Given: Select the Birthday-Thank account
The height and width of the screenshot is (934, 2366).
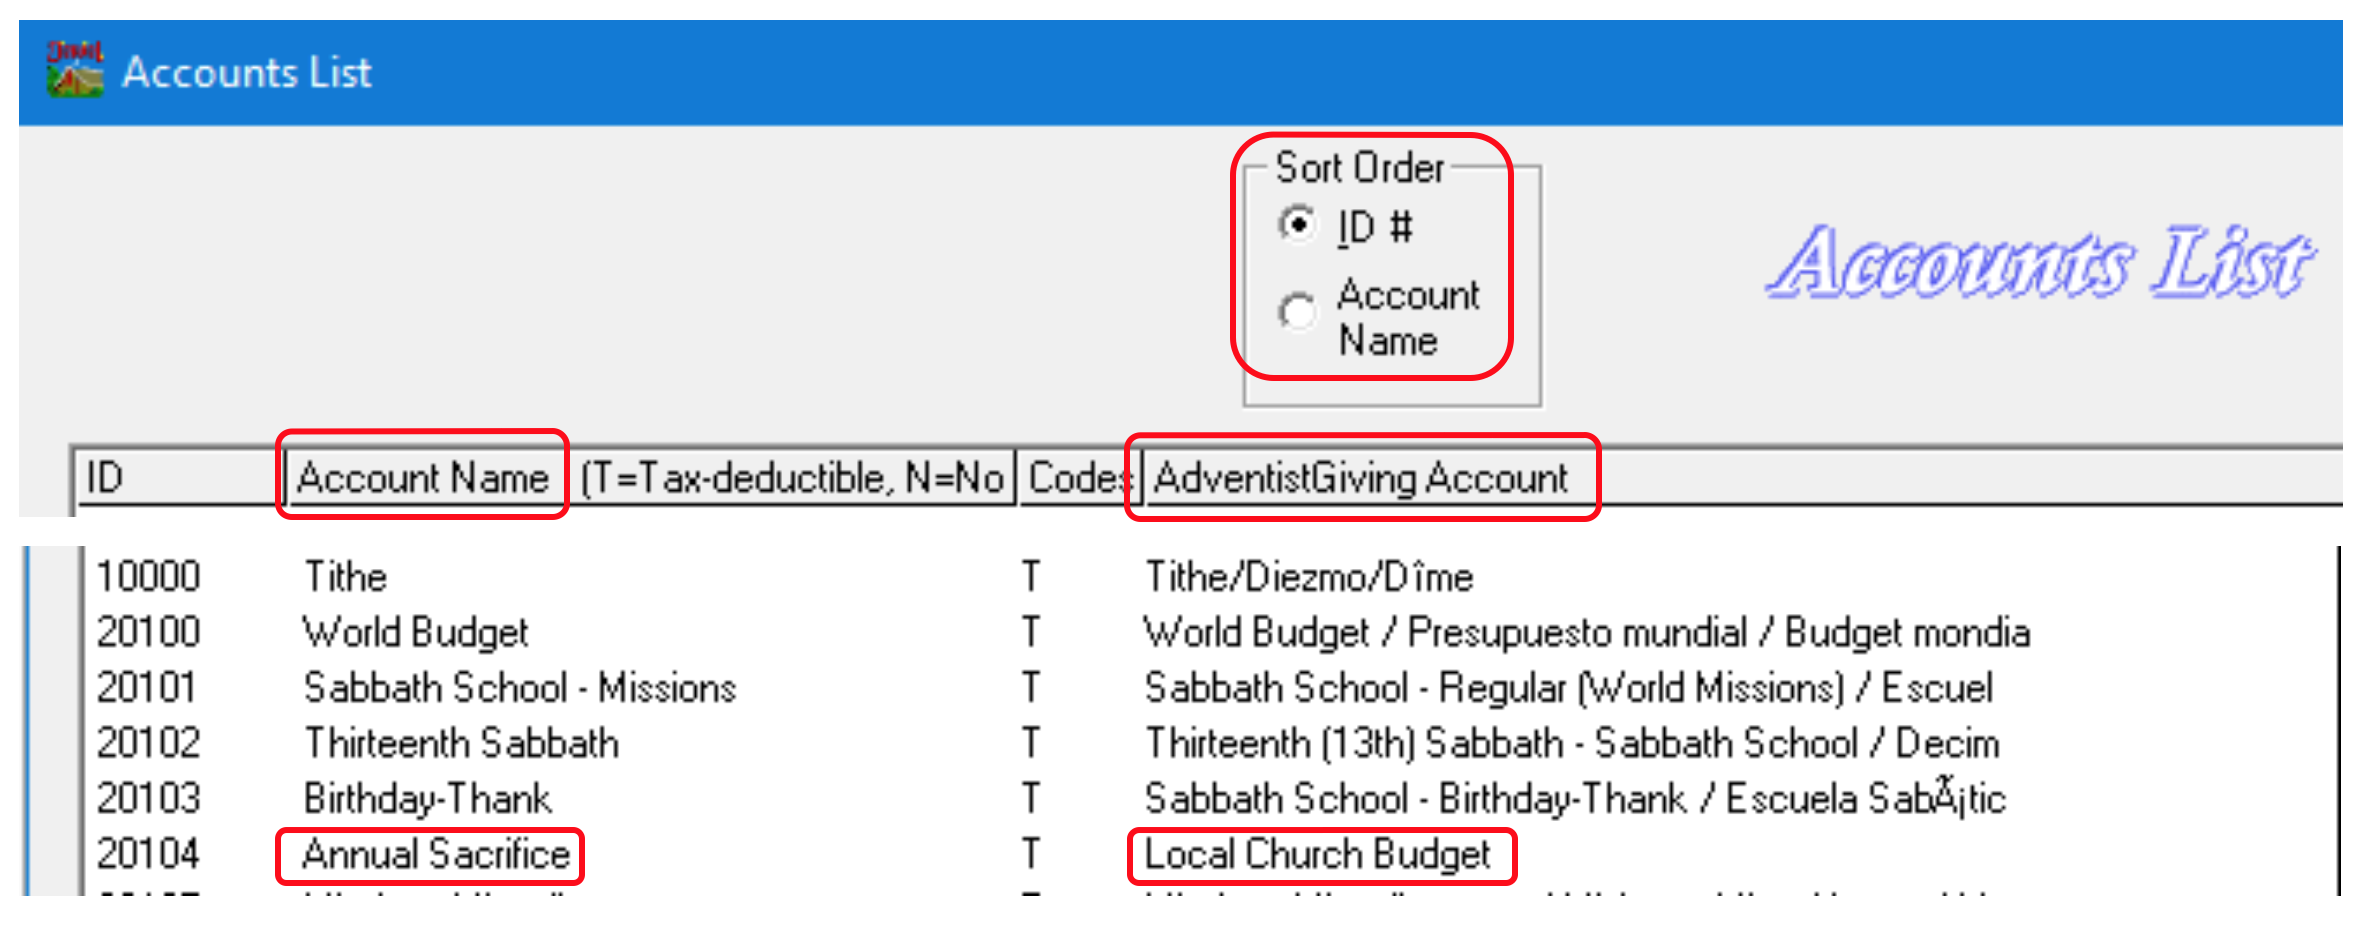Looking at the screenshot, I should tap(427, 798).
